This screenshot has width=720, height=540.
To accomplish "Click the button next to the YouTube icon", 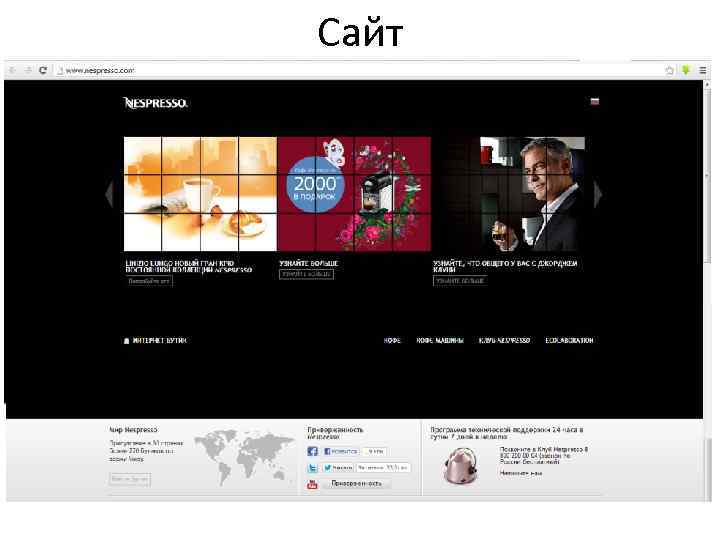I will pos(356,484).
